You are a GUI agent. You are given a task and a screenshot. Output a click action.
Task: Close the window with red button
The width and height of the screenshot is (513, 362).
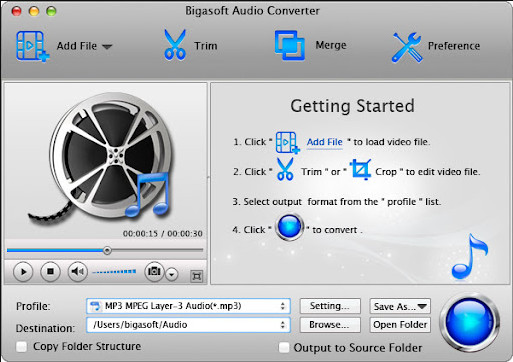tap(16, 11)
